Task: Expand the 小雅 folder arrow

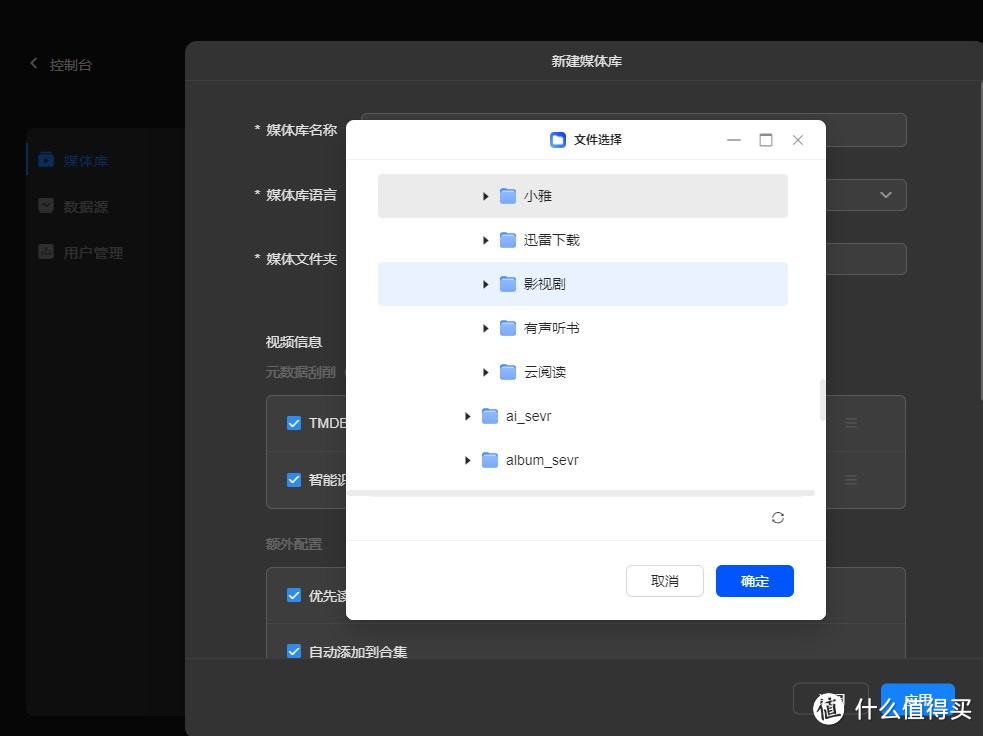Action: click(x=485, y=196)
